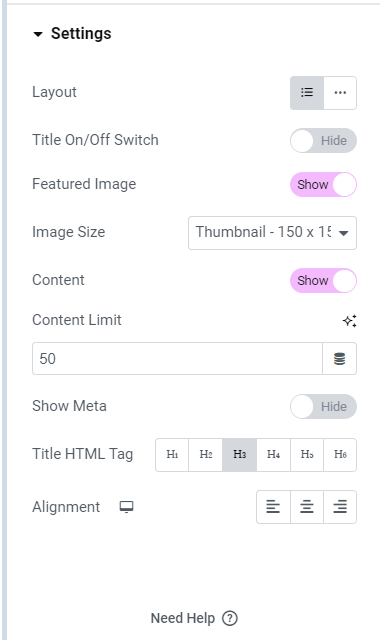Set Title HTML Tag to H6
Screen dimensions: 380x640
click(x=340, y=455)
